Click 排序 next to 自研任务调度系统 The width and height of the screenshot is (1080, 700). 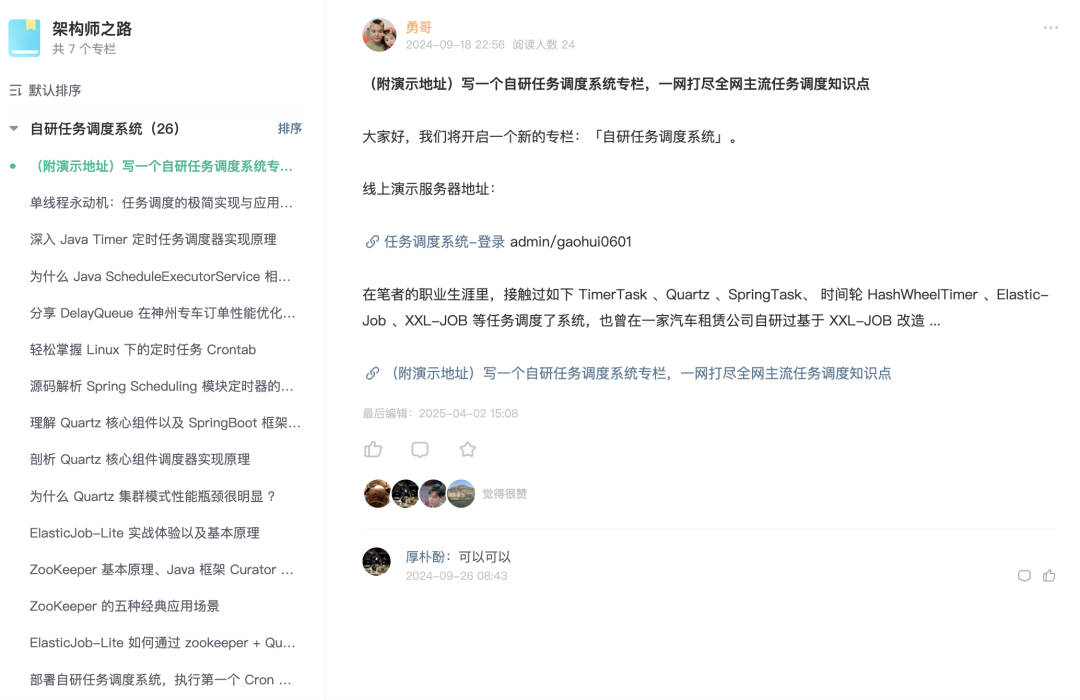(290, 128)
